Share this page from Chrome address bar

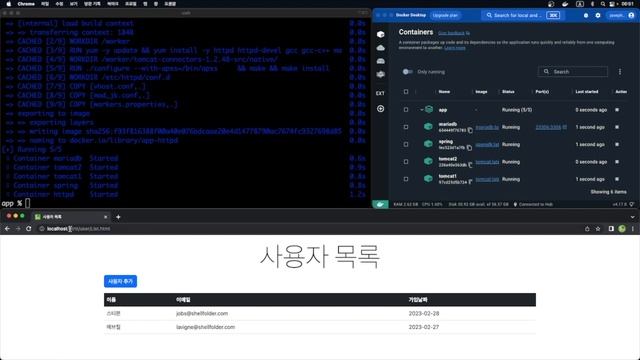click(587, 229)
